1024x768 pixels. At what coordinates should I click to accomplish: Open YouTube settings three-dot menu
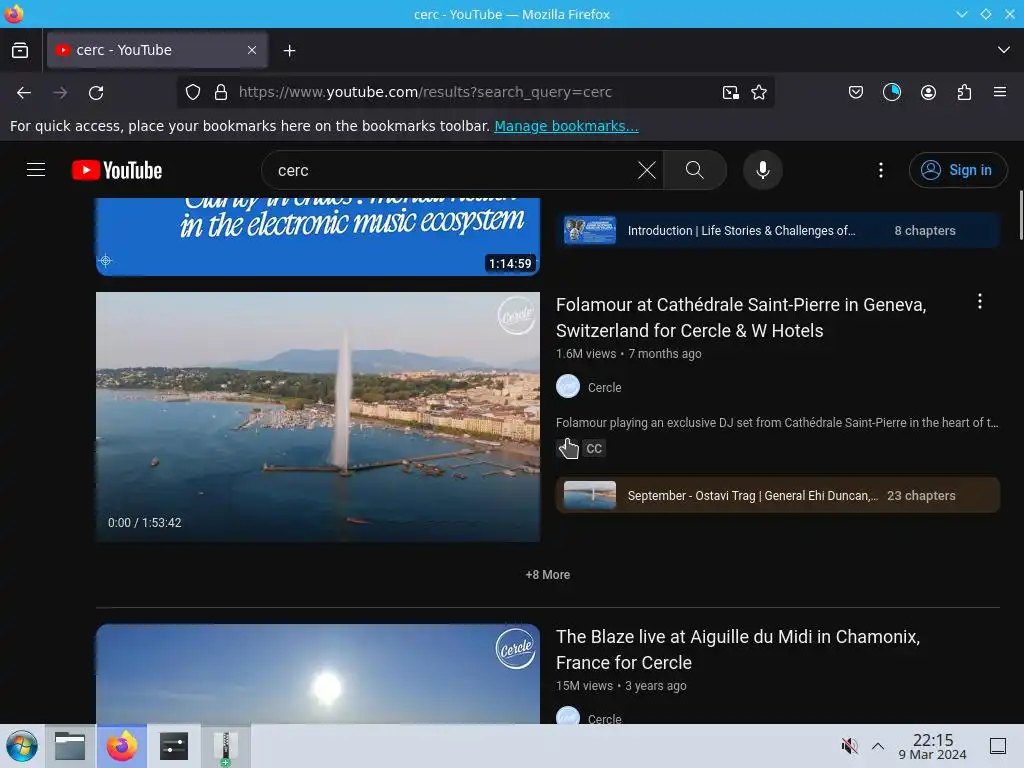[x=880, y=170]
